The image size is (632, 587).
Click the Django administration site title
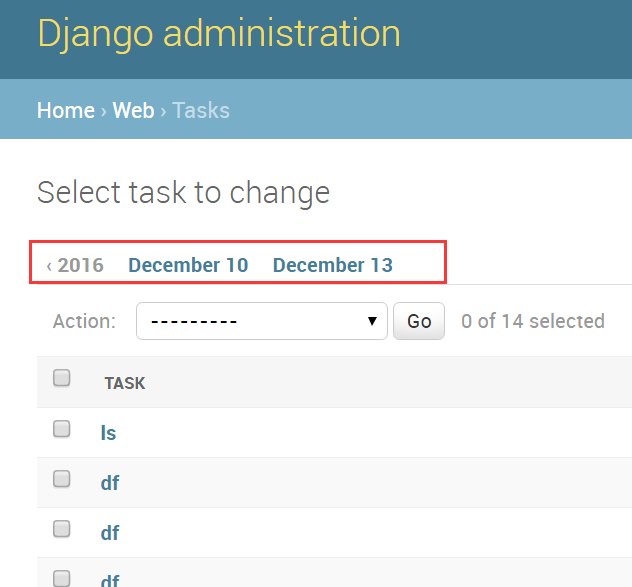pos(219,34)
